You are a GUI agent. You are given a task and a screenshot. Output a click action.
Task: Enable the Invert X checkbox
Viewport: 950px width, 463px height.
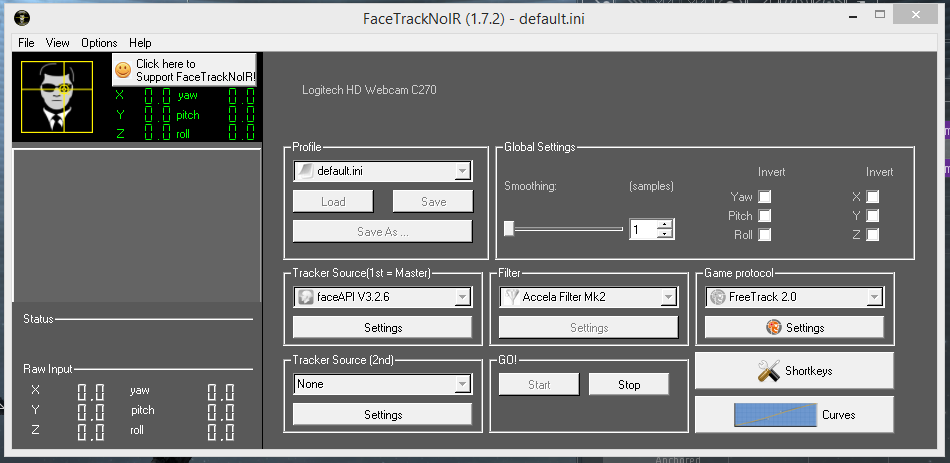pyautogui.click(x=872, y=196)
